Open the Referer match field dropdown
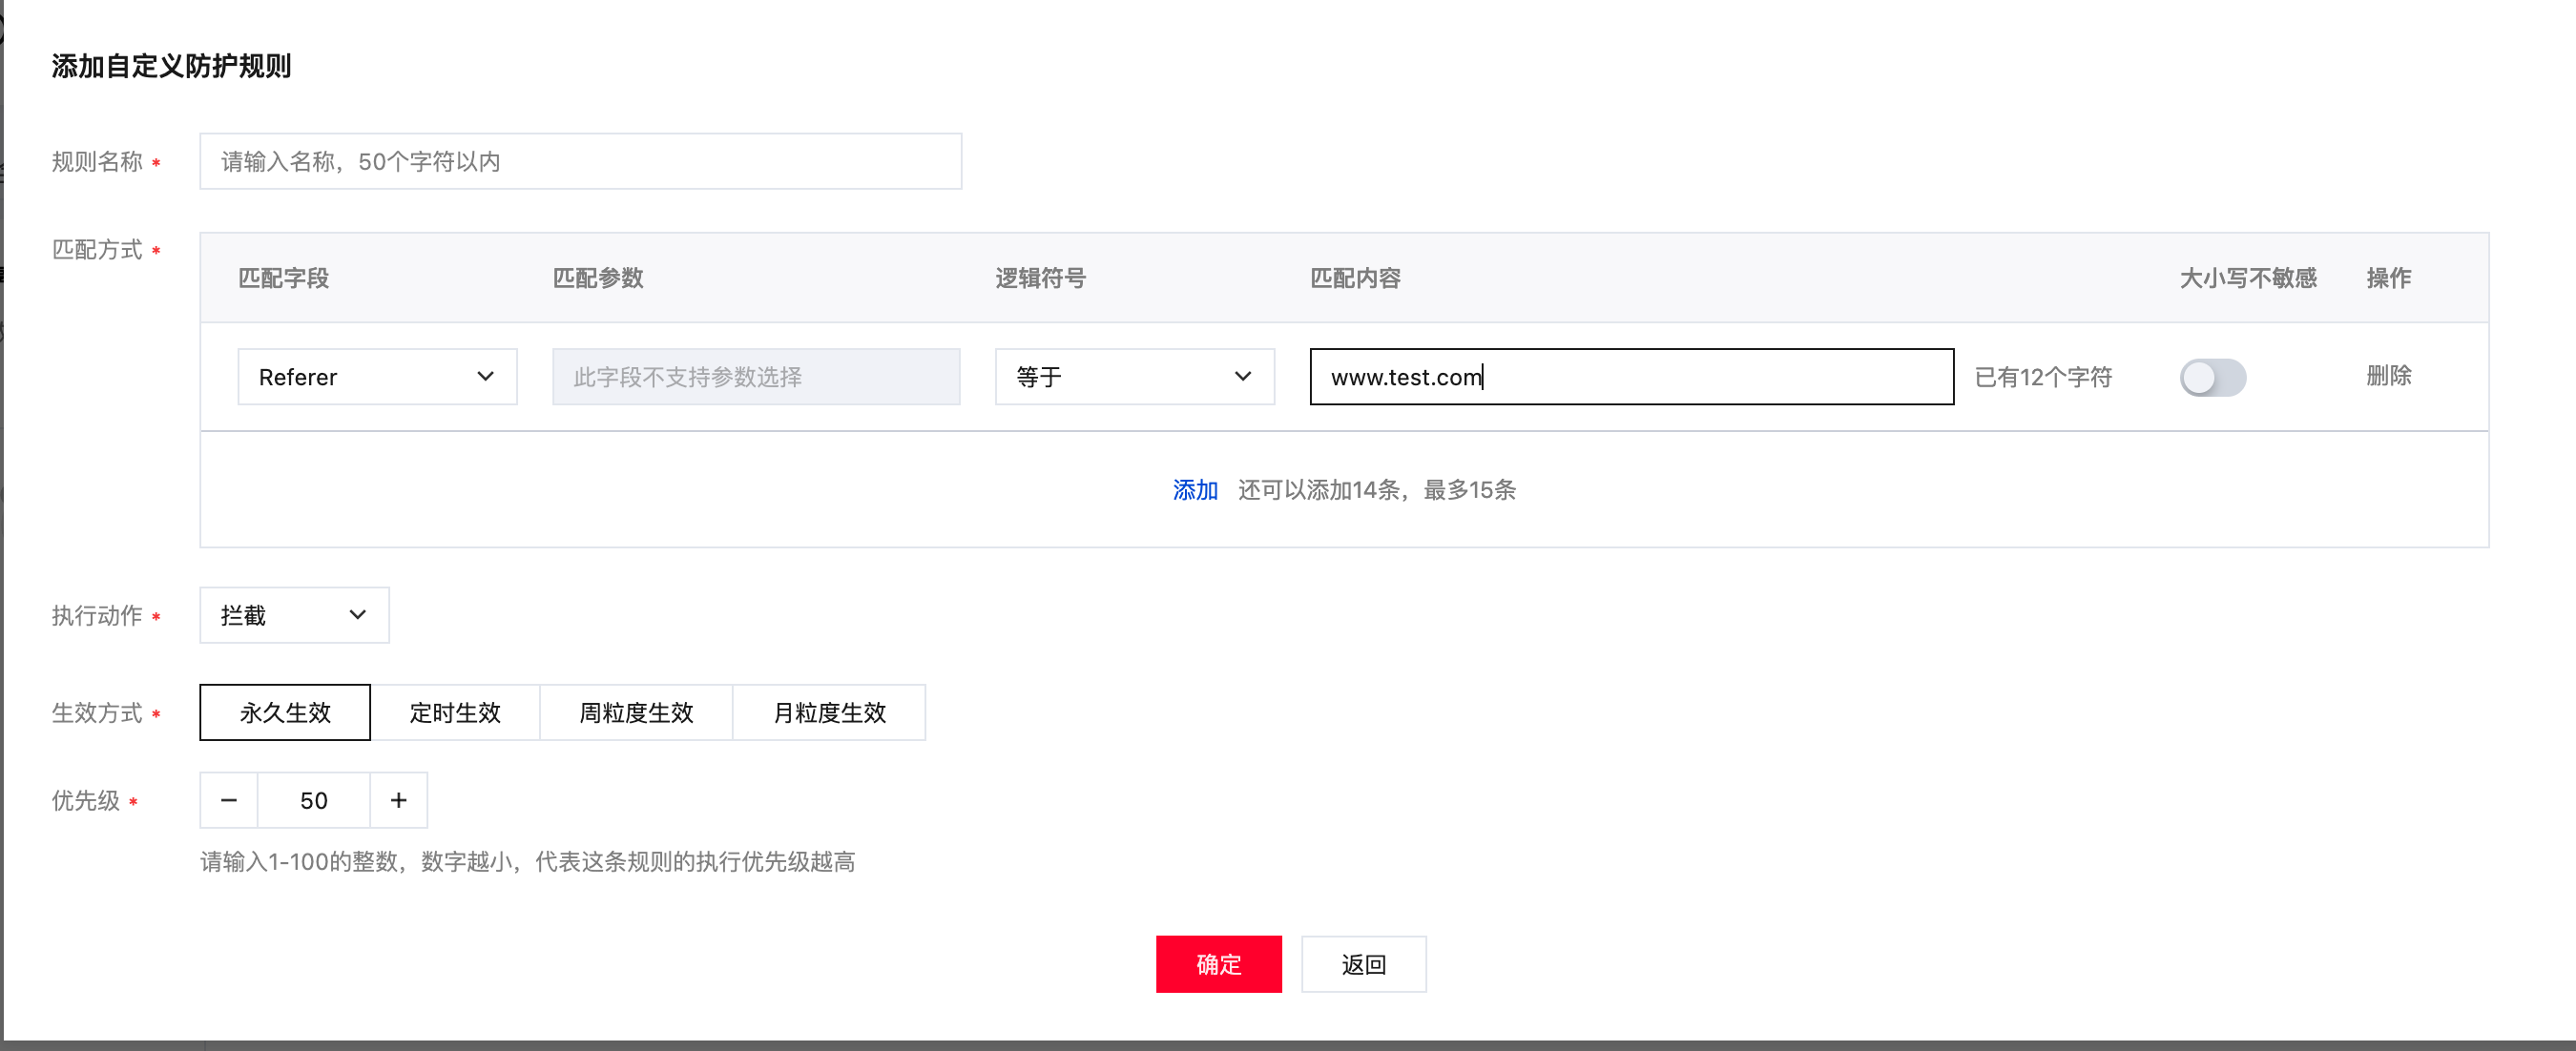The height and width of the screenshot is (1051, 2576). pos(377,376)
